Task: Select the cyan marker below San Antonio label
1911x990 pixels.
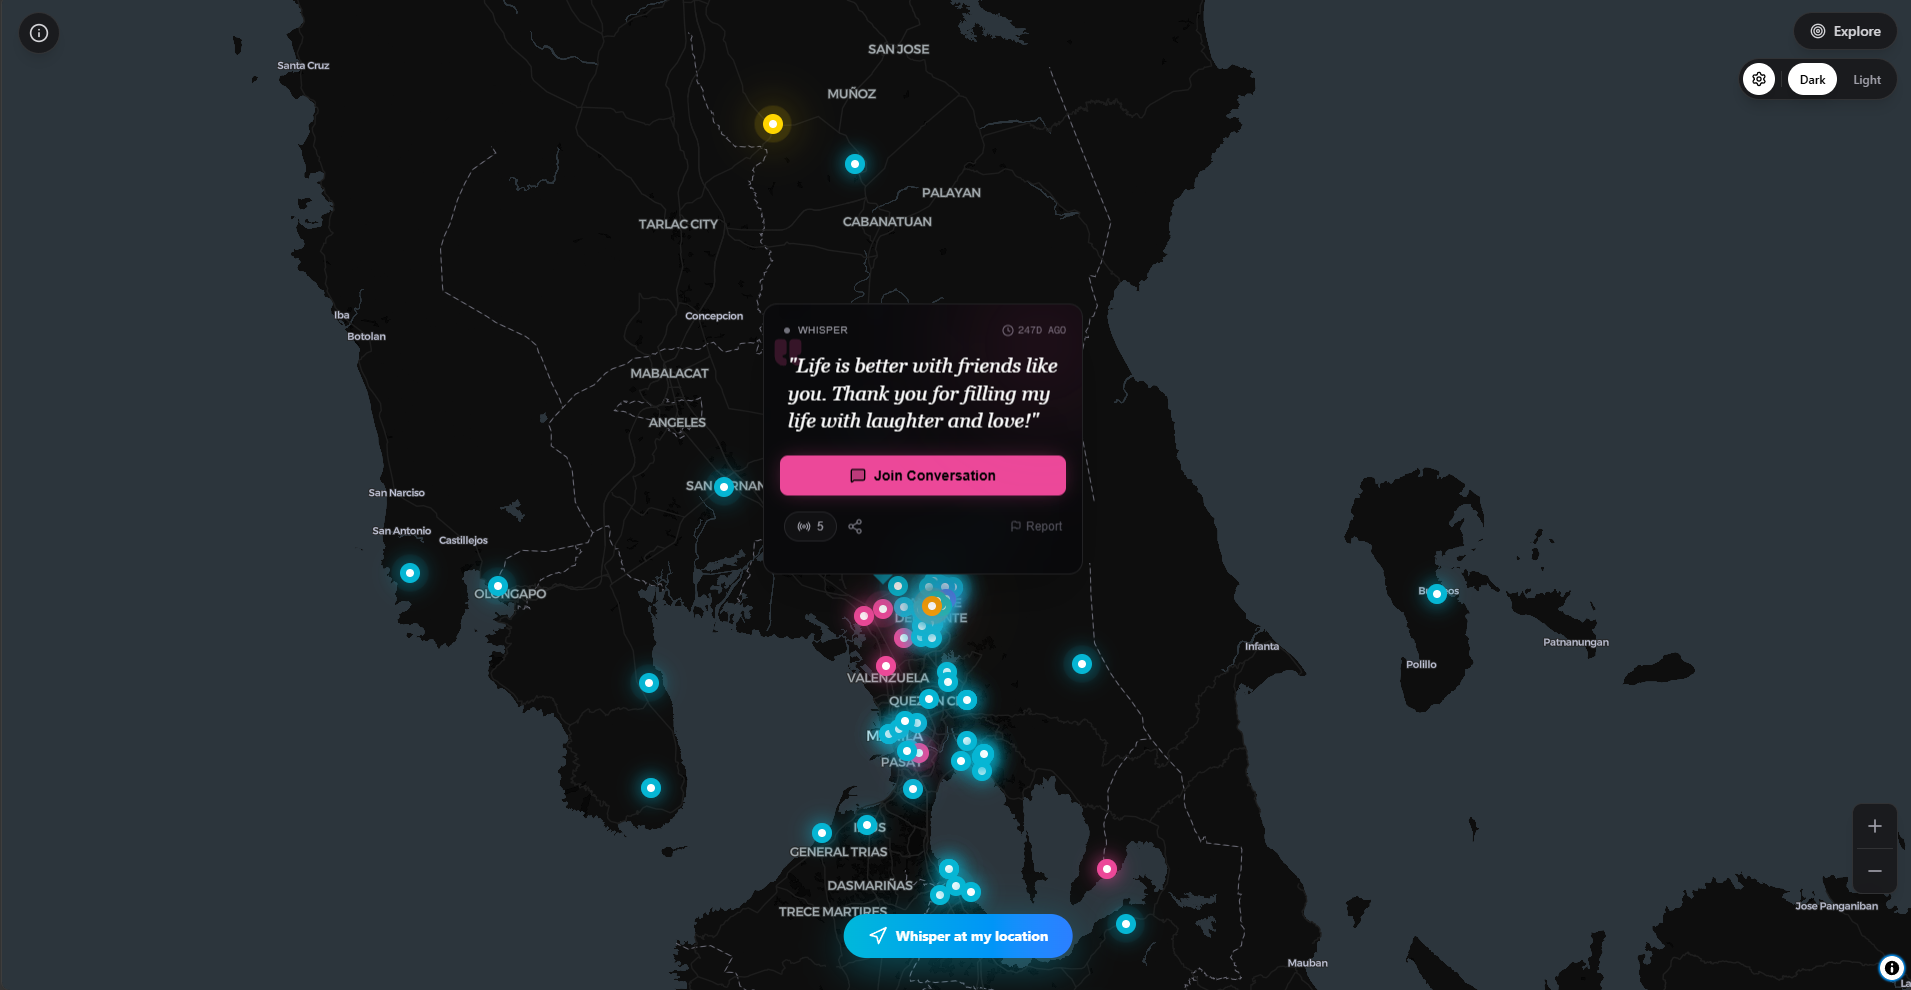Action: pos(410,573)
